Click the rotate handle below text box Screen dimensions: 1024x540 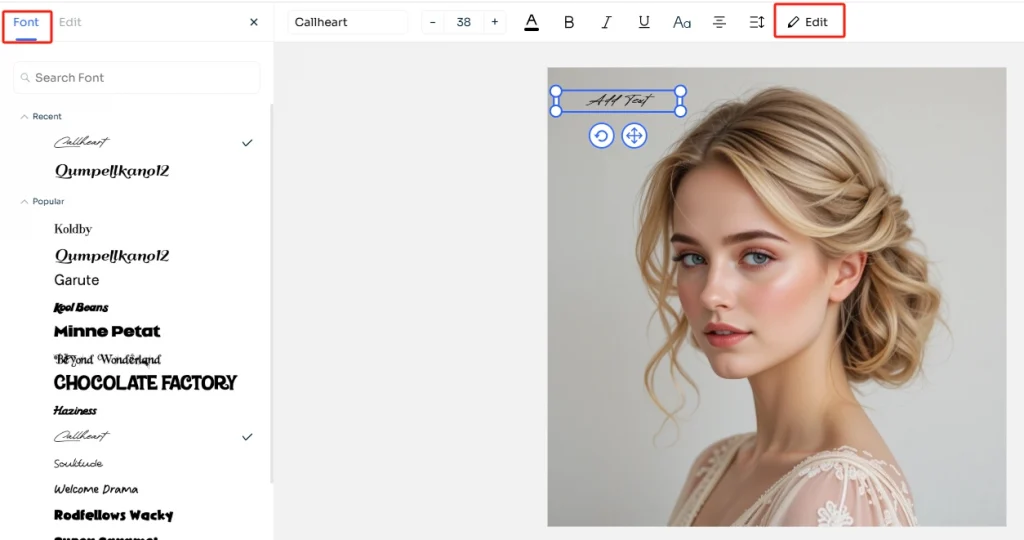click(601, 136)
